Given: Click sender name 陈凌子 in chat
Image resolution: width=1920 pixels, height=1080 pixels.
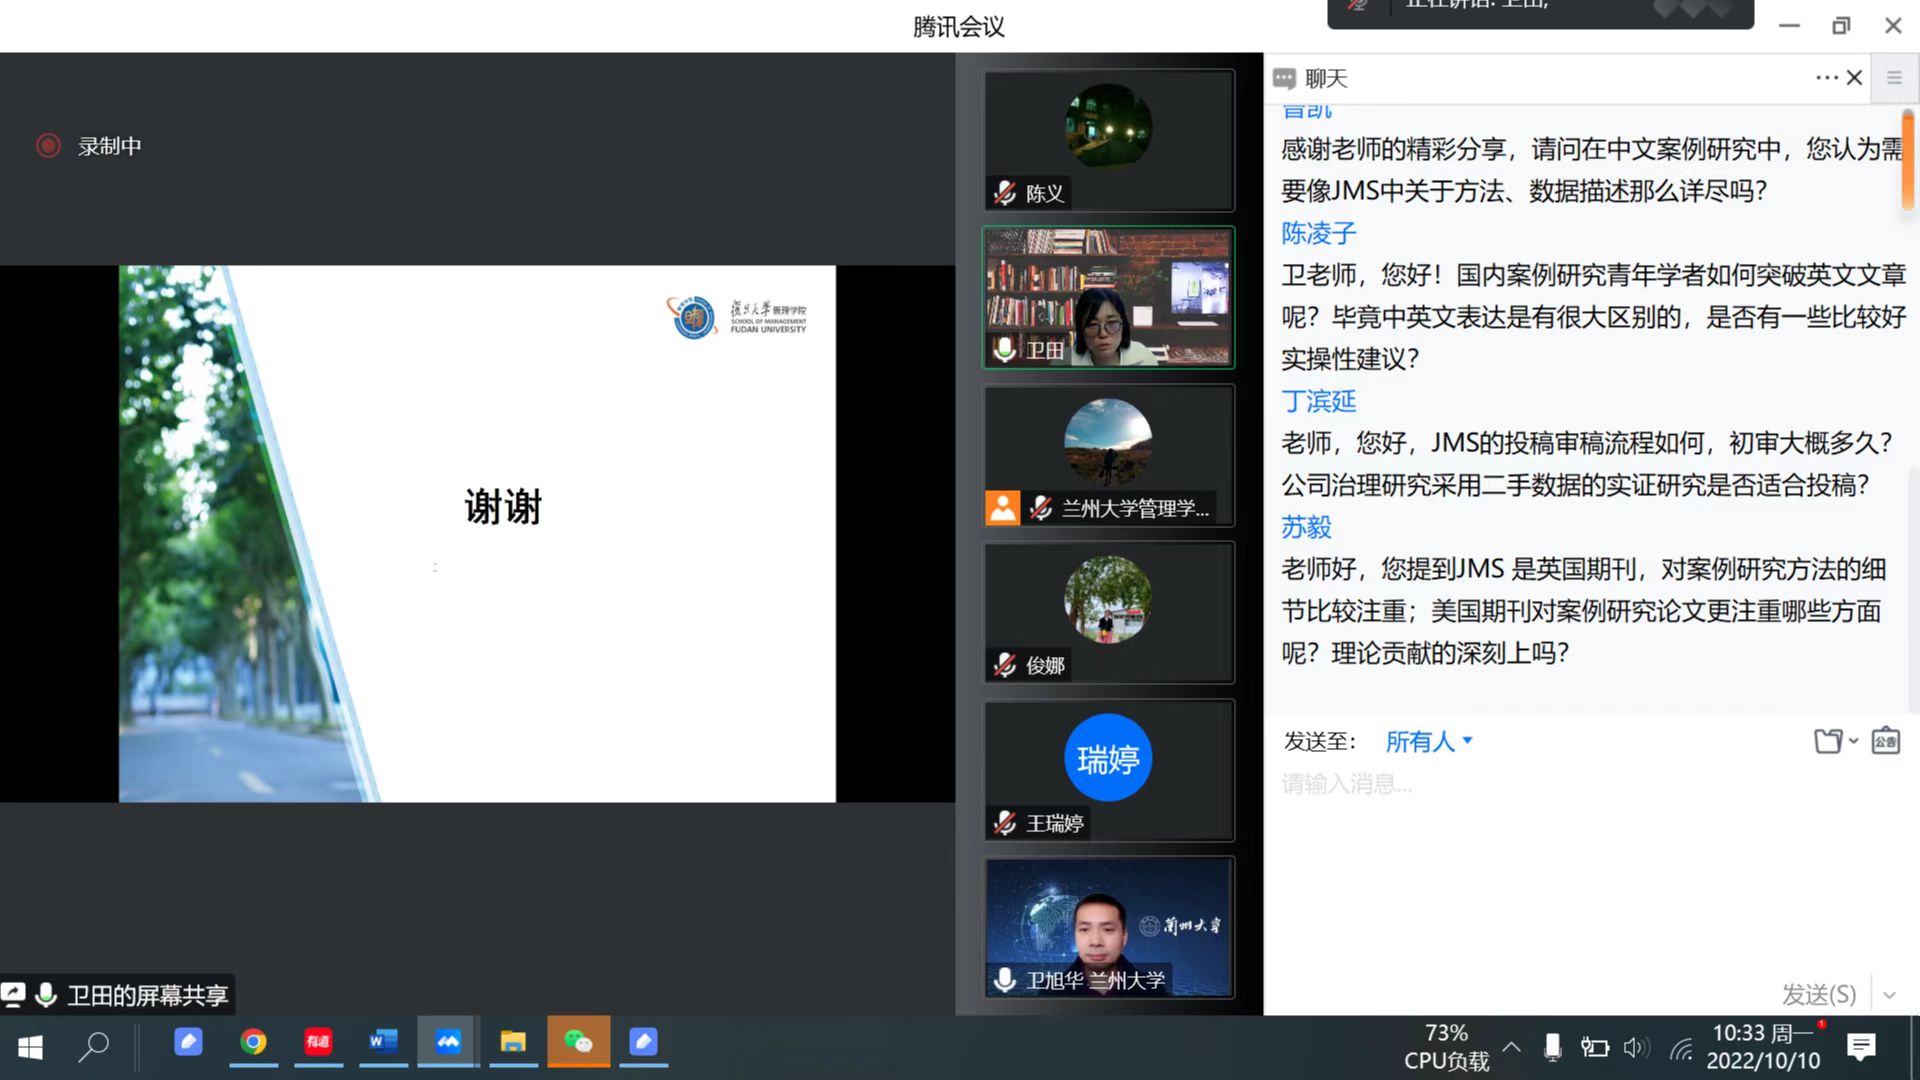Looking at the screenshot, I should [1318, 233].
